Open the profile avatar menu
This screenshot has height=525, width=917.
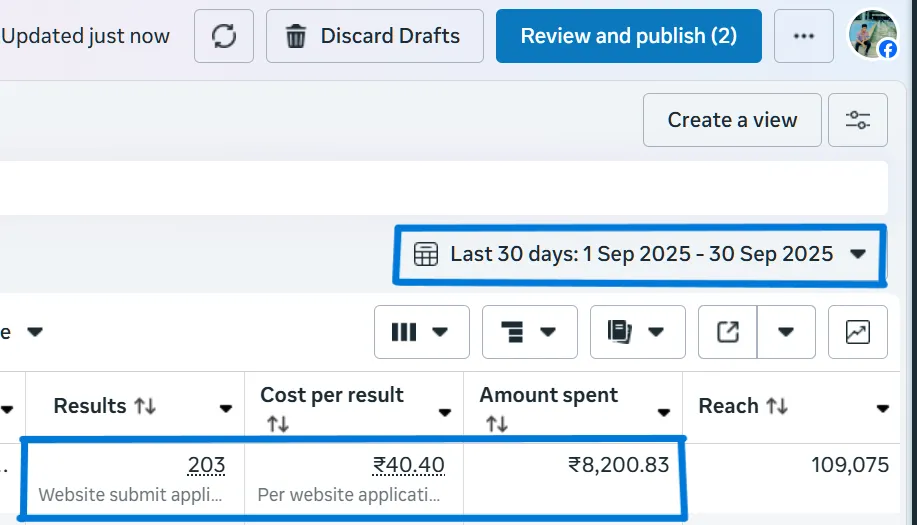(872, 36)
